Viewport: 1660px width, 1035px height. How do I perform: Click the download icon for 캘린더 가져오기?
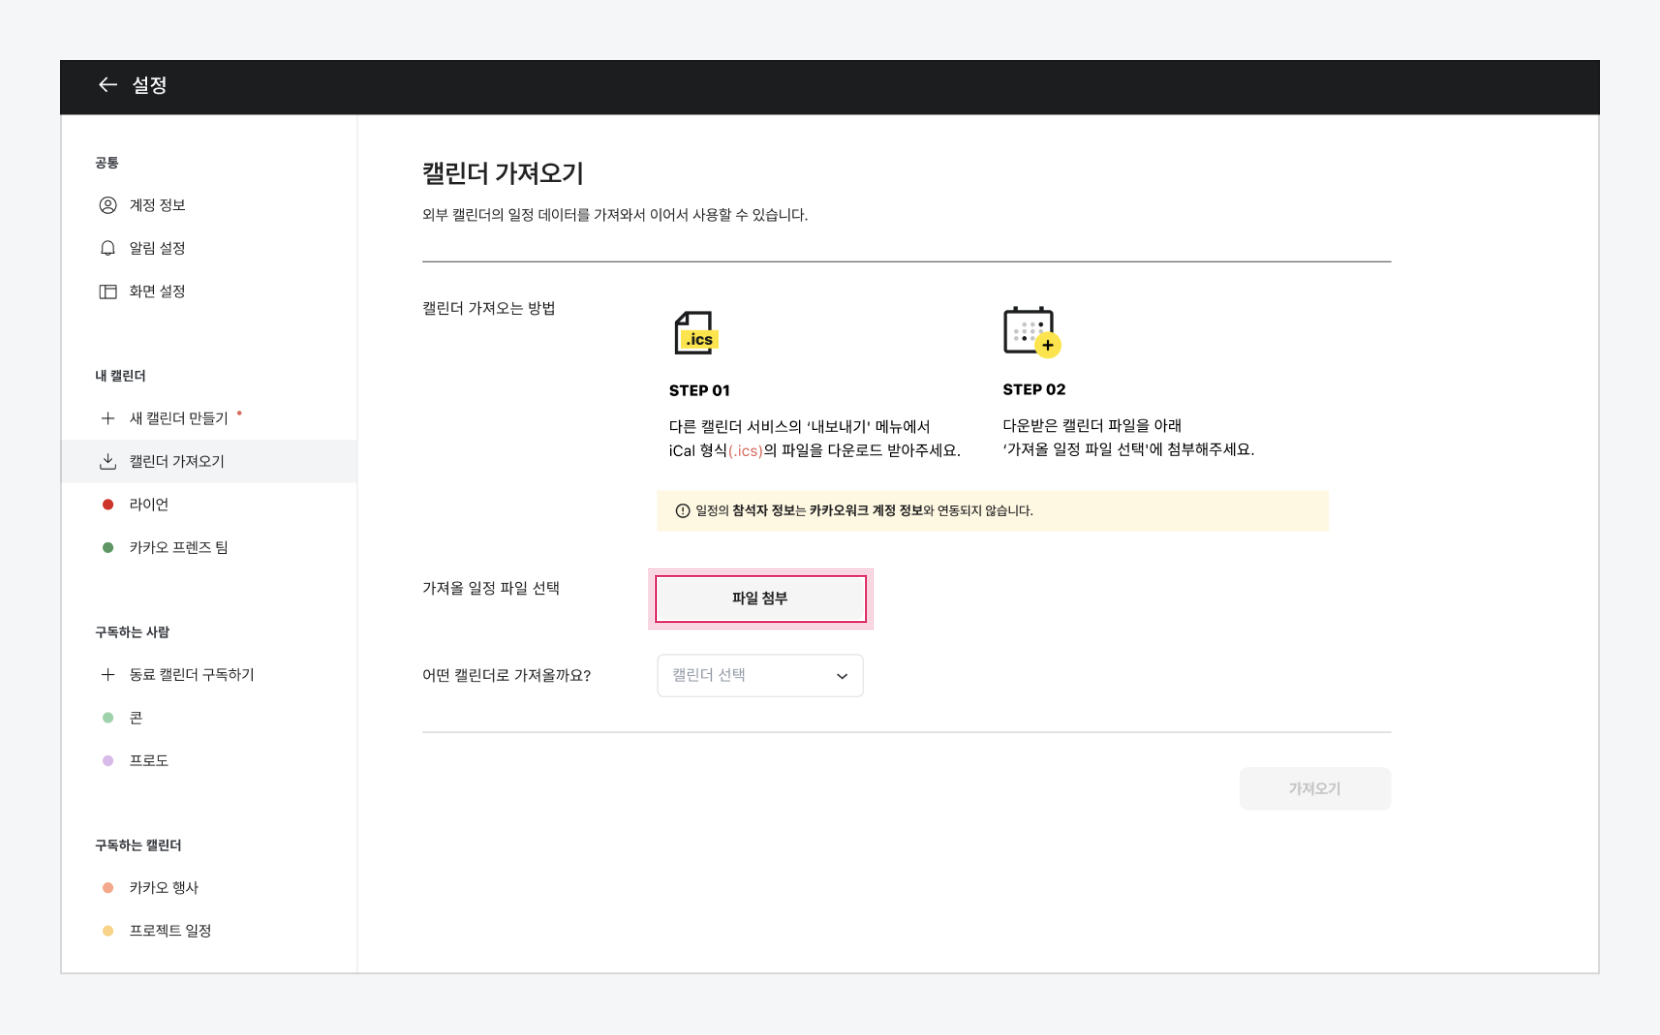coord(108,461)
